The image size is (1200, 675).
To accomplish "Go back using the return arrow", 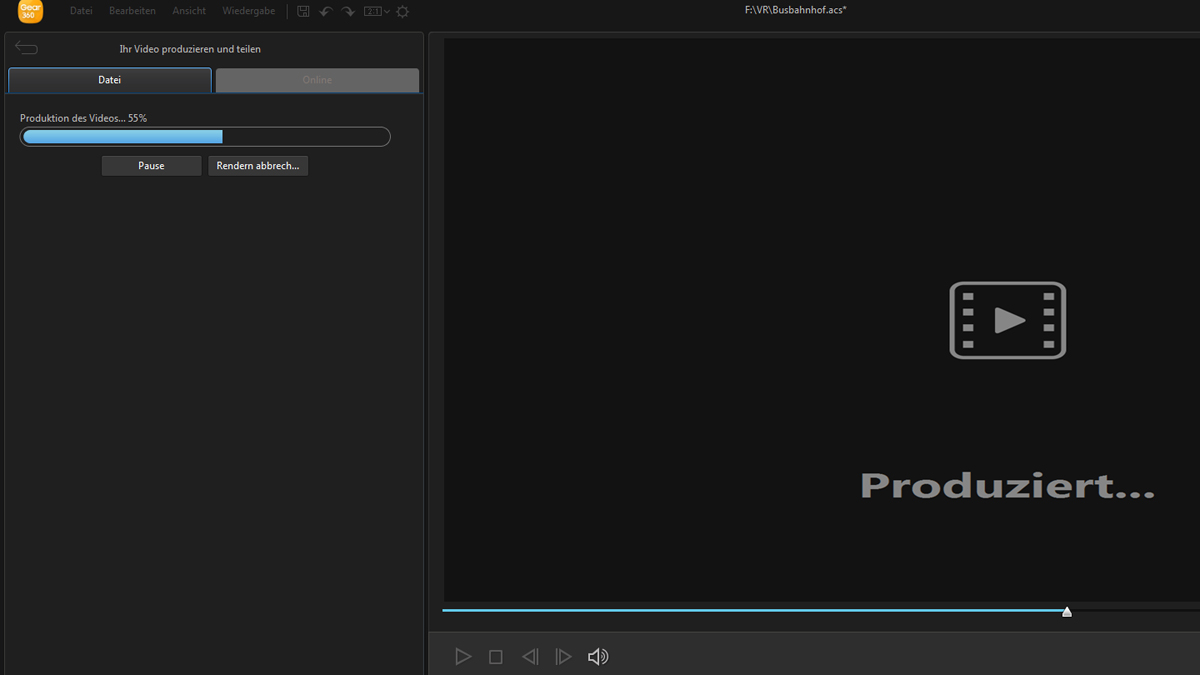I will click(x=27, y=48).
